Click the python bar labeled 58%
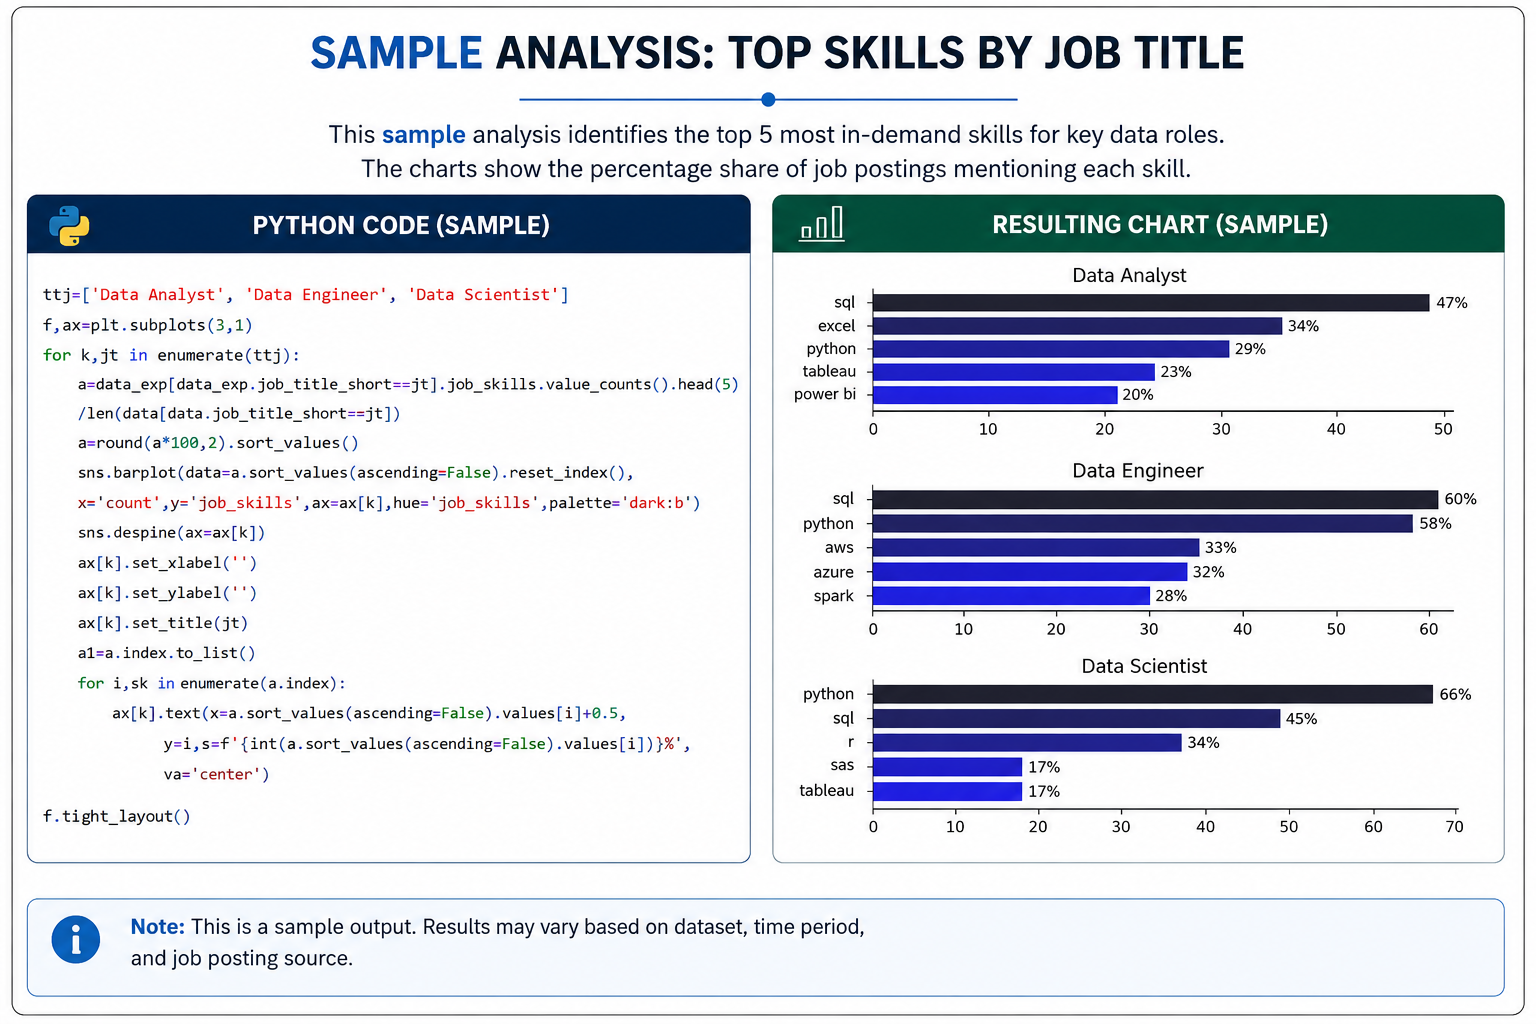Screen dimensions: 1536x1024 (x=1143, y=523)
